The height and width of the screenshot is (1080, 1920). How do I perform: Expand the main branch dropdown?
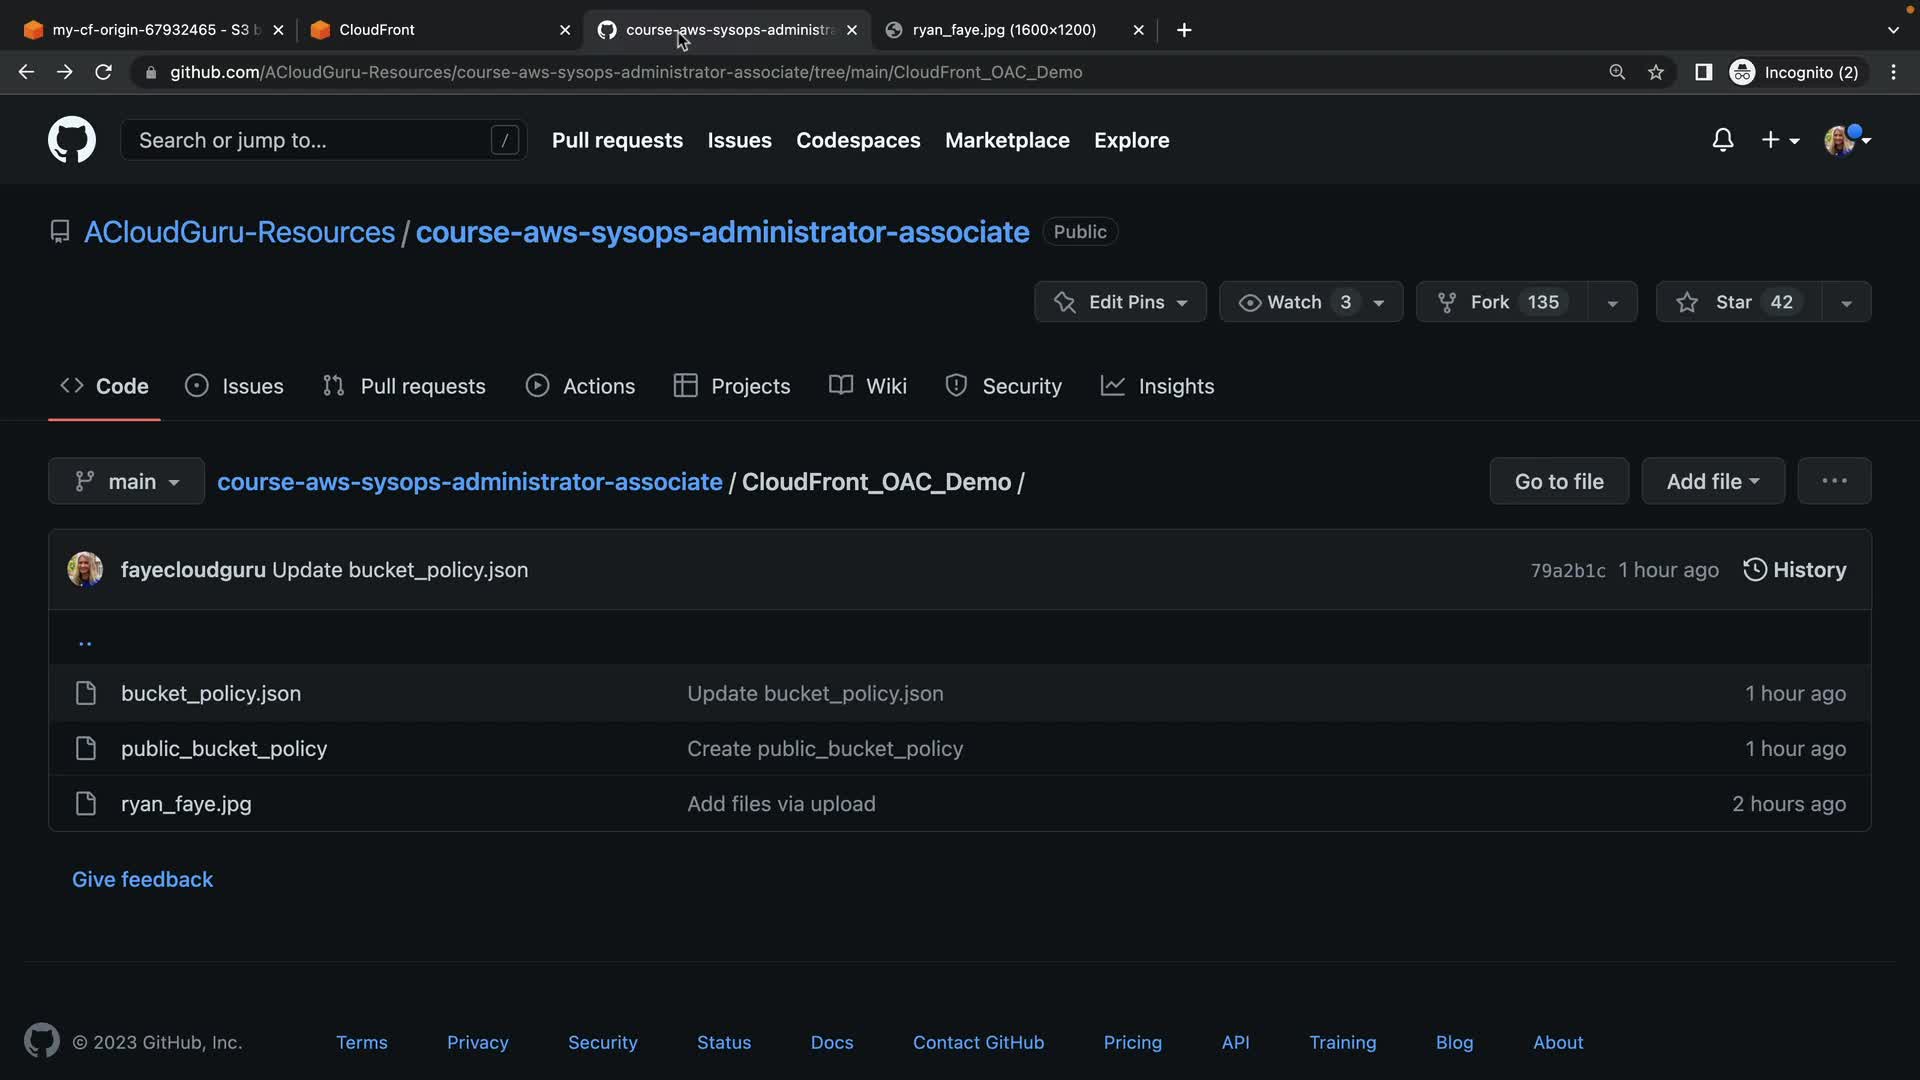pyautogui.click(x=127, y=481)
